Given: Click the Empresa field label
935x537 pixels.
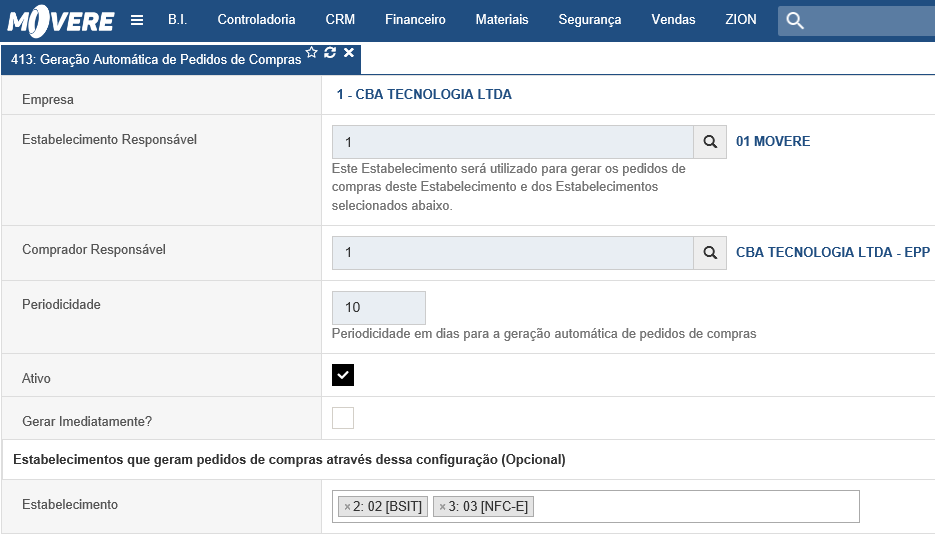Looking at the screenshot, I should coord(48,100).
